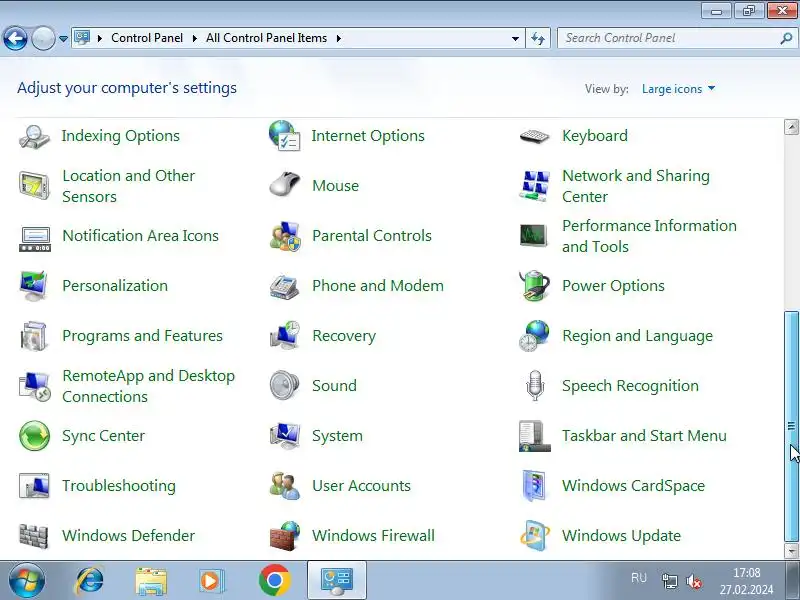Click the Recovery link
The height and width of the screenshot is (600, 800).
344,336
